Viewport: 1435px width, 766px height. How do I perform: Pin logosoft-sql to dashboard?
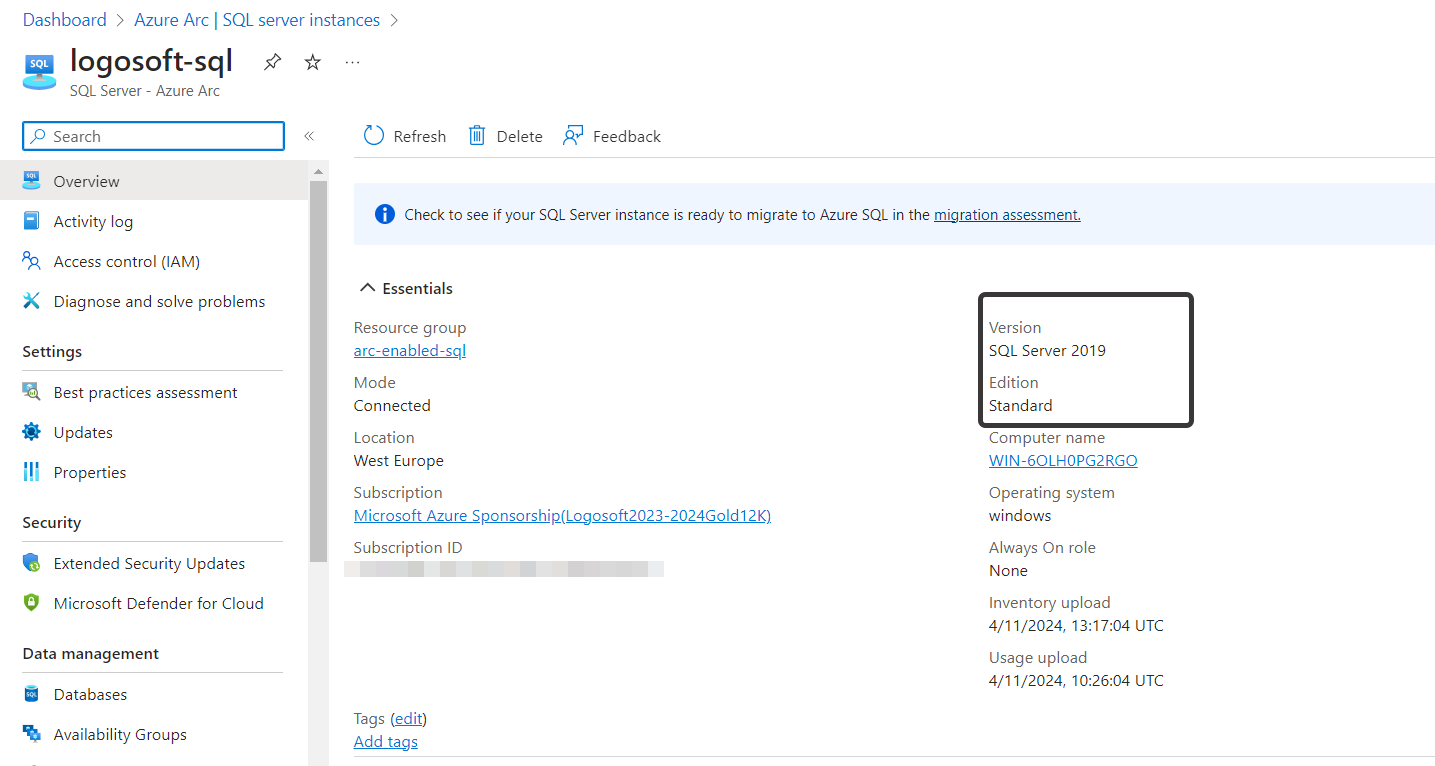coord(272,62)
